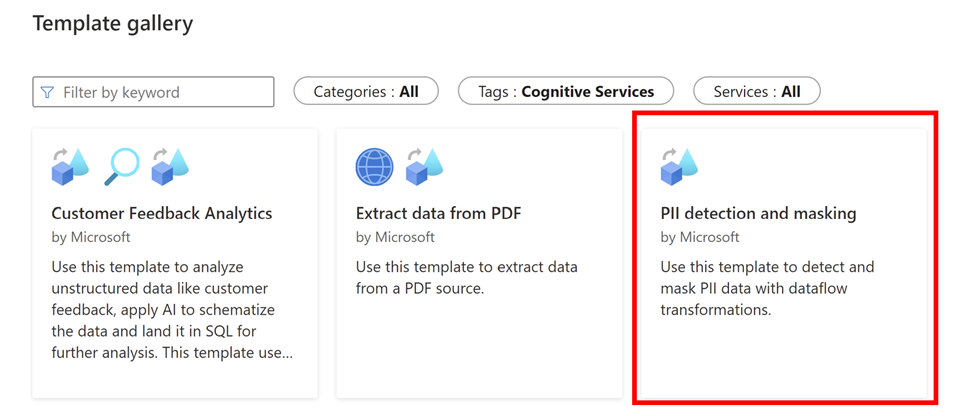Viewport: 956px width, 416px height.
Task: Click globe web icon on Extract data card
Action: point(374,167)
